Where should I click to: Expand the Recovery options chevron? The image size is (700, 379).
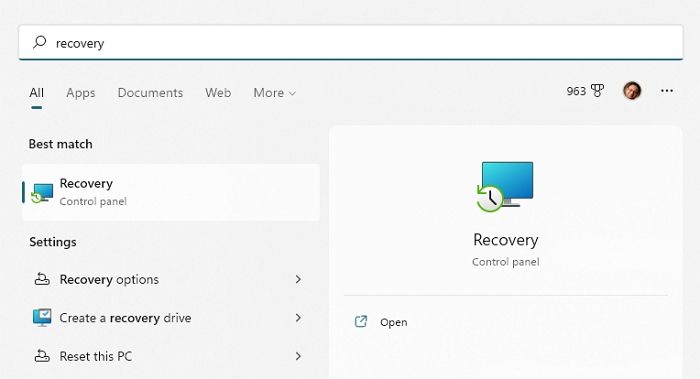[298, 279]
